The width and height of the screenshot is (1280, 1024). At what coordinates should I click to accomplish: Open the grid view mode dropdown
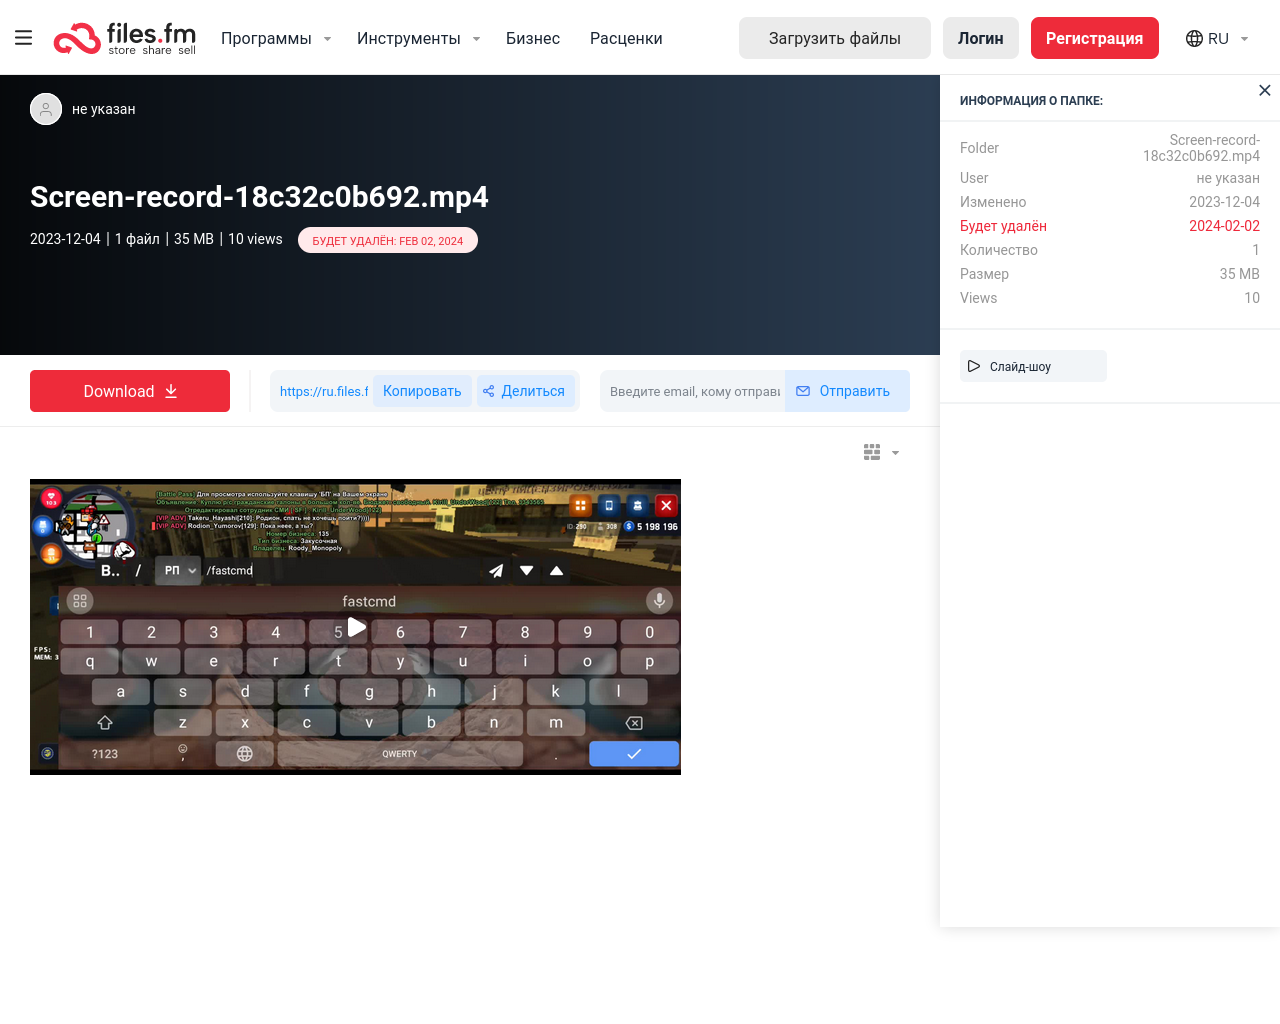point(881,452)
